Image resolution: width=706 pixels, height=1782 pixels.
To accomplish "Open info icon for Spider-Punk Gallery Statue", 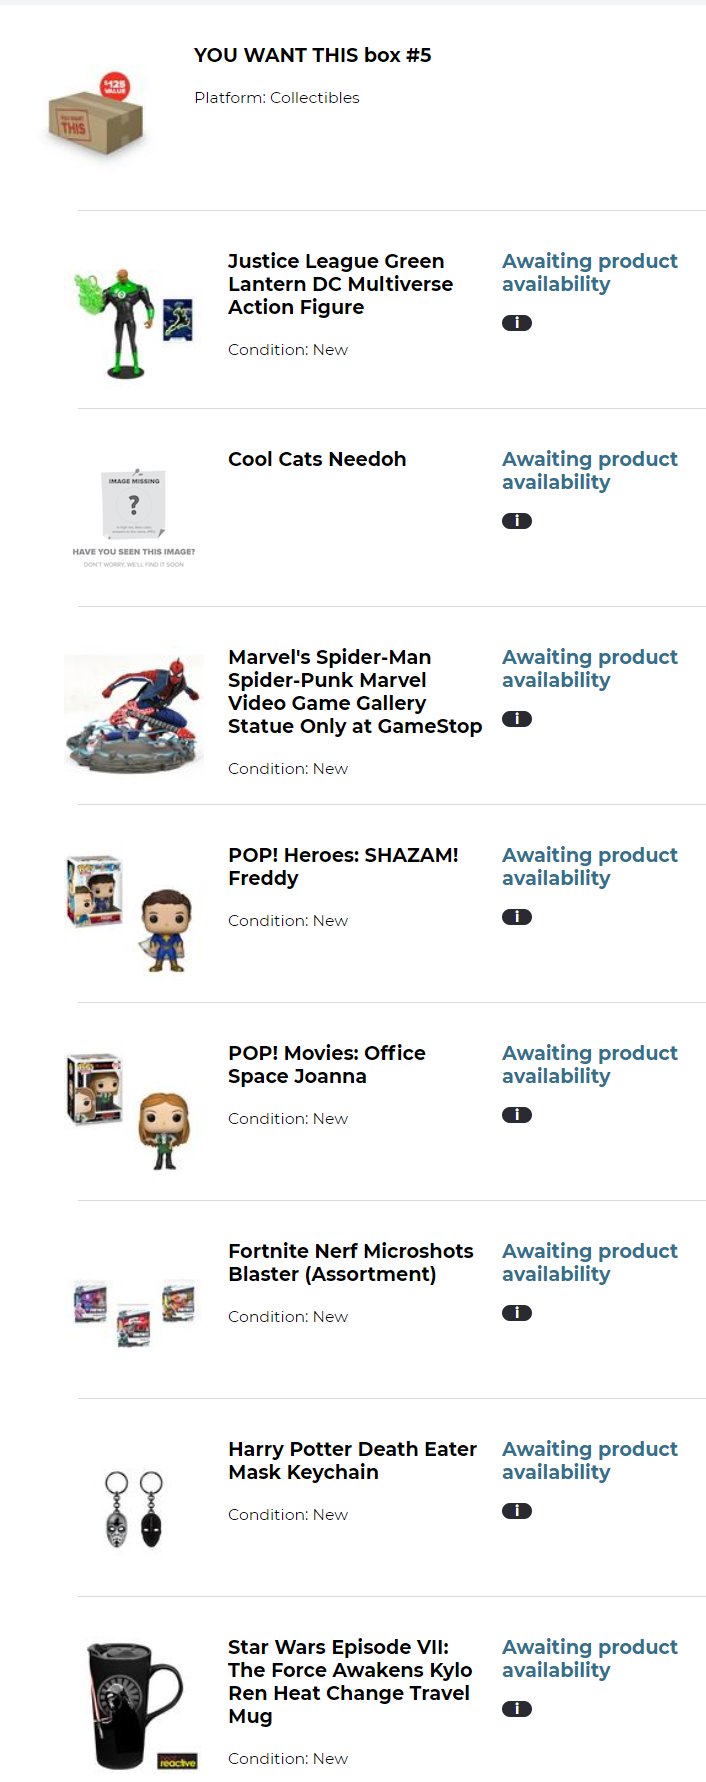I will [517, 719].
